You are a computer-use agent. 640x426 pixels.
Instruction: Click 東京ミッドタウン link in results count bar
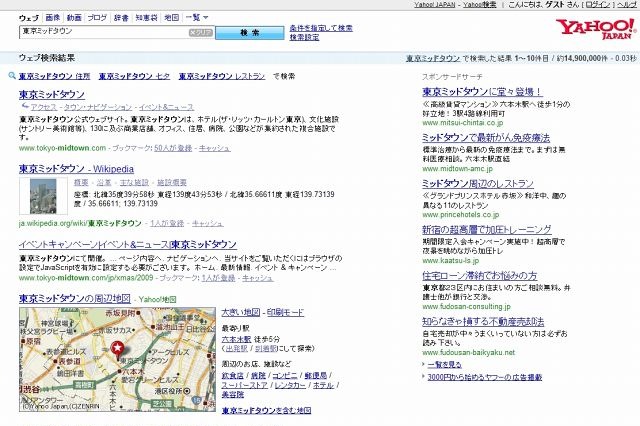(433, 58)
